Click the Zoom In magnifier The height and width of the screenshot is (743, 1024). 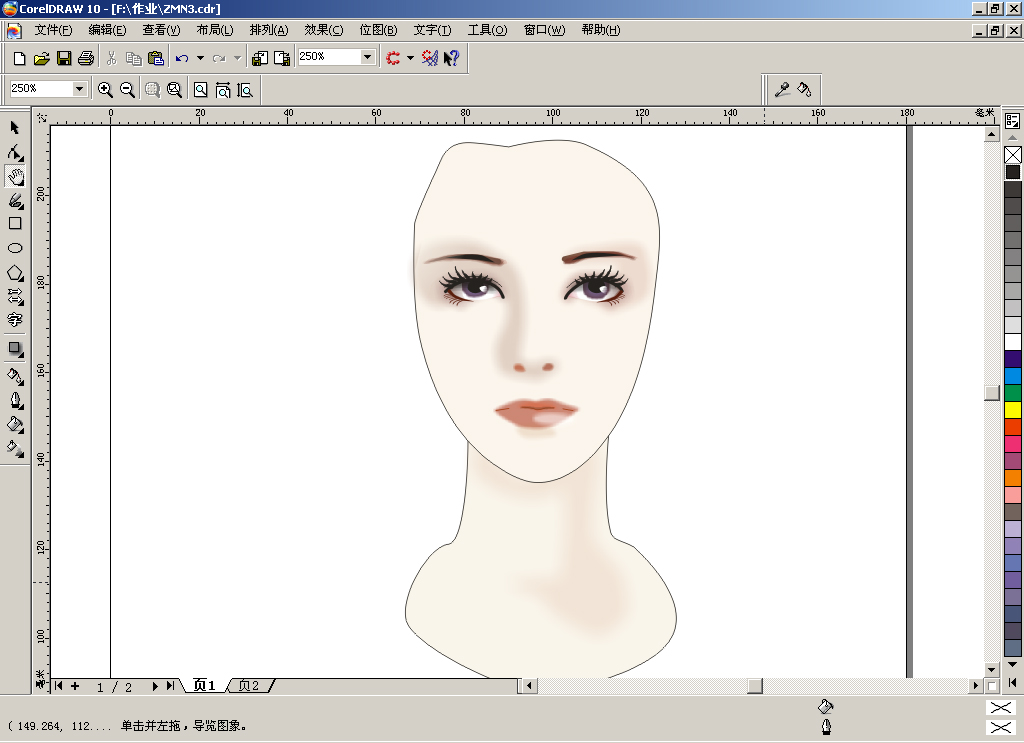pyautogui.click(x=104, y=89)
